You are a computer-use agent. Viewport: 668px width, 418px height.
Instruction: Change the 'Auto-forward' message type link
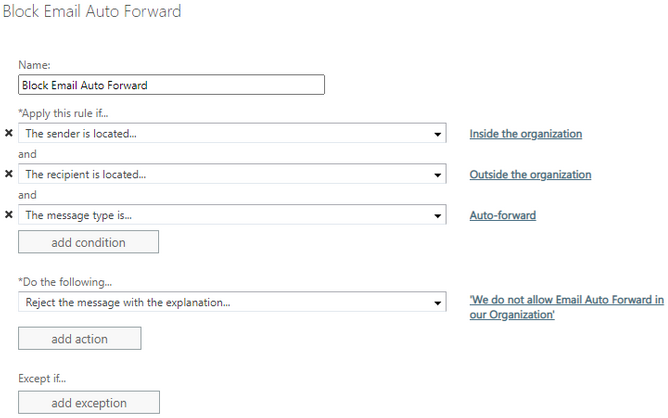click(x=502, y=215)
